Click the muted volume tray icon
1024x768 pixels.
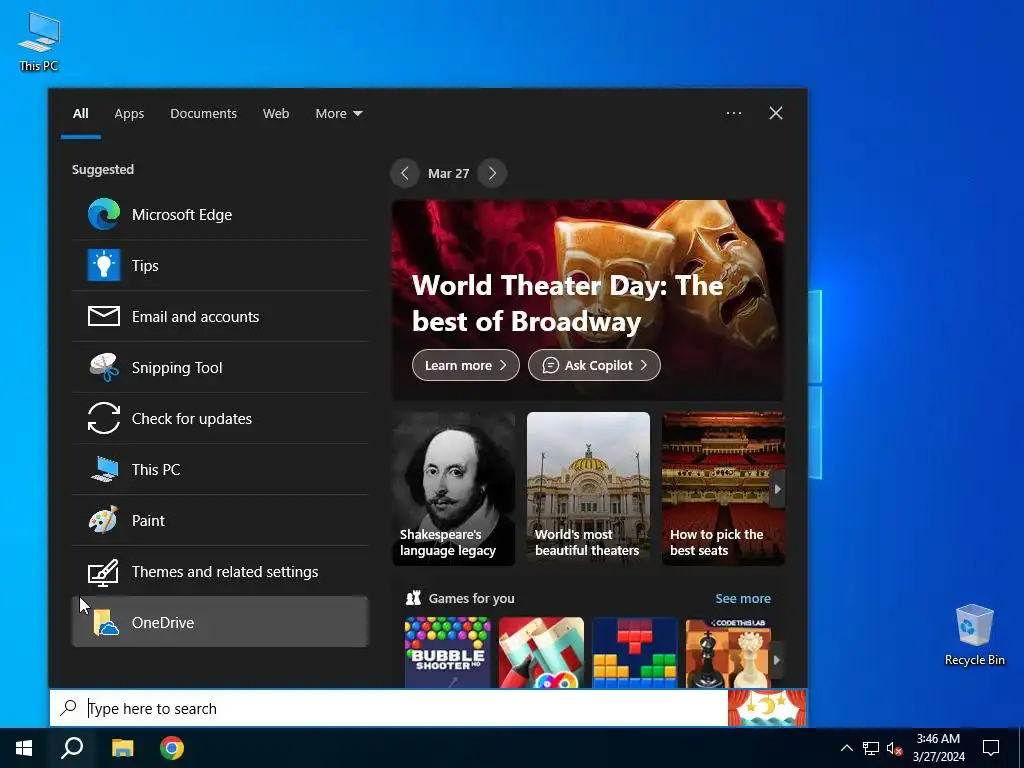[x=894, y=748]
